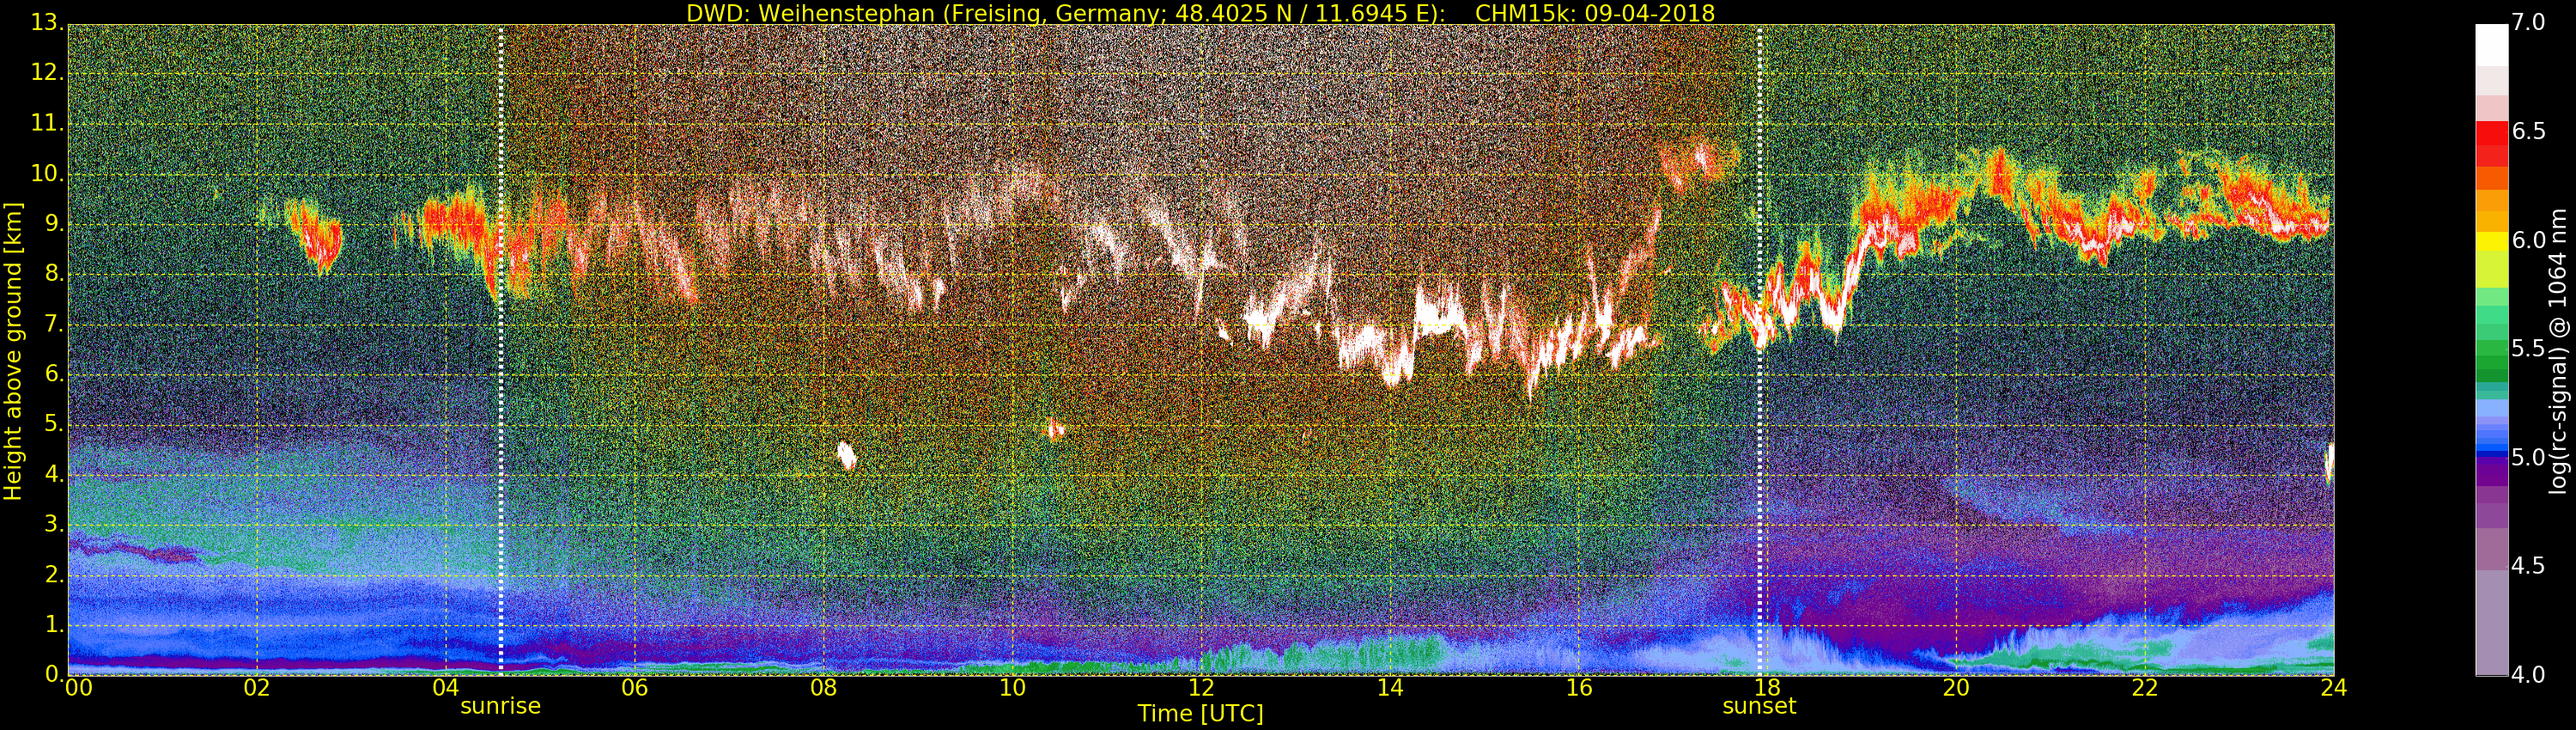
Task: Click the 00 tick on the time axis
Action: [x=78, y=688]
